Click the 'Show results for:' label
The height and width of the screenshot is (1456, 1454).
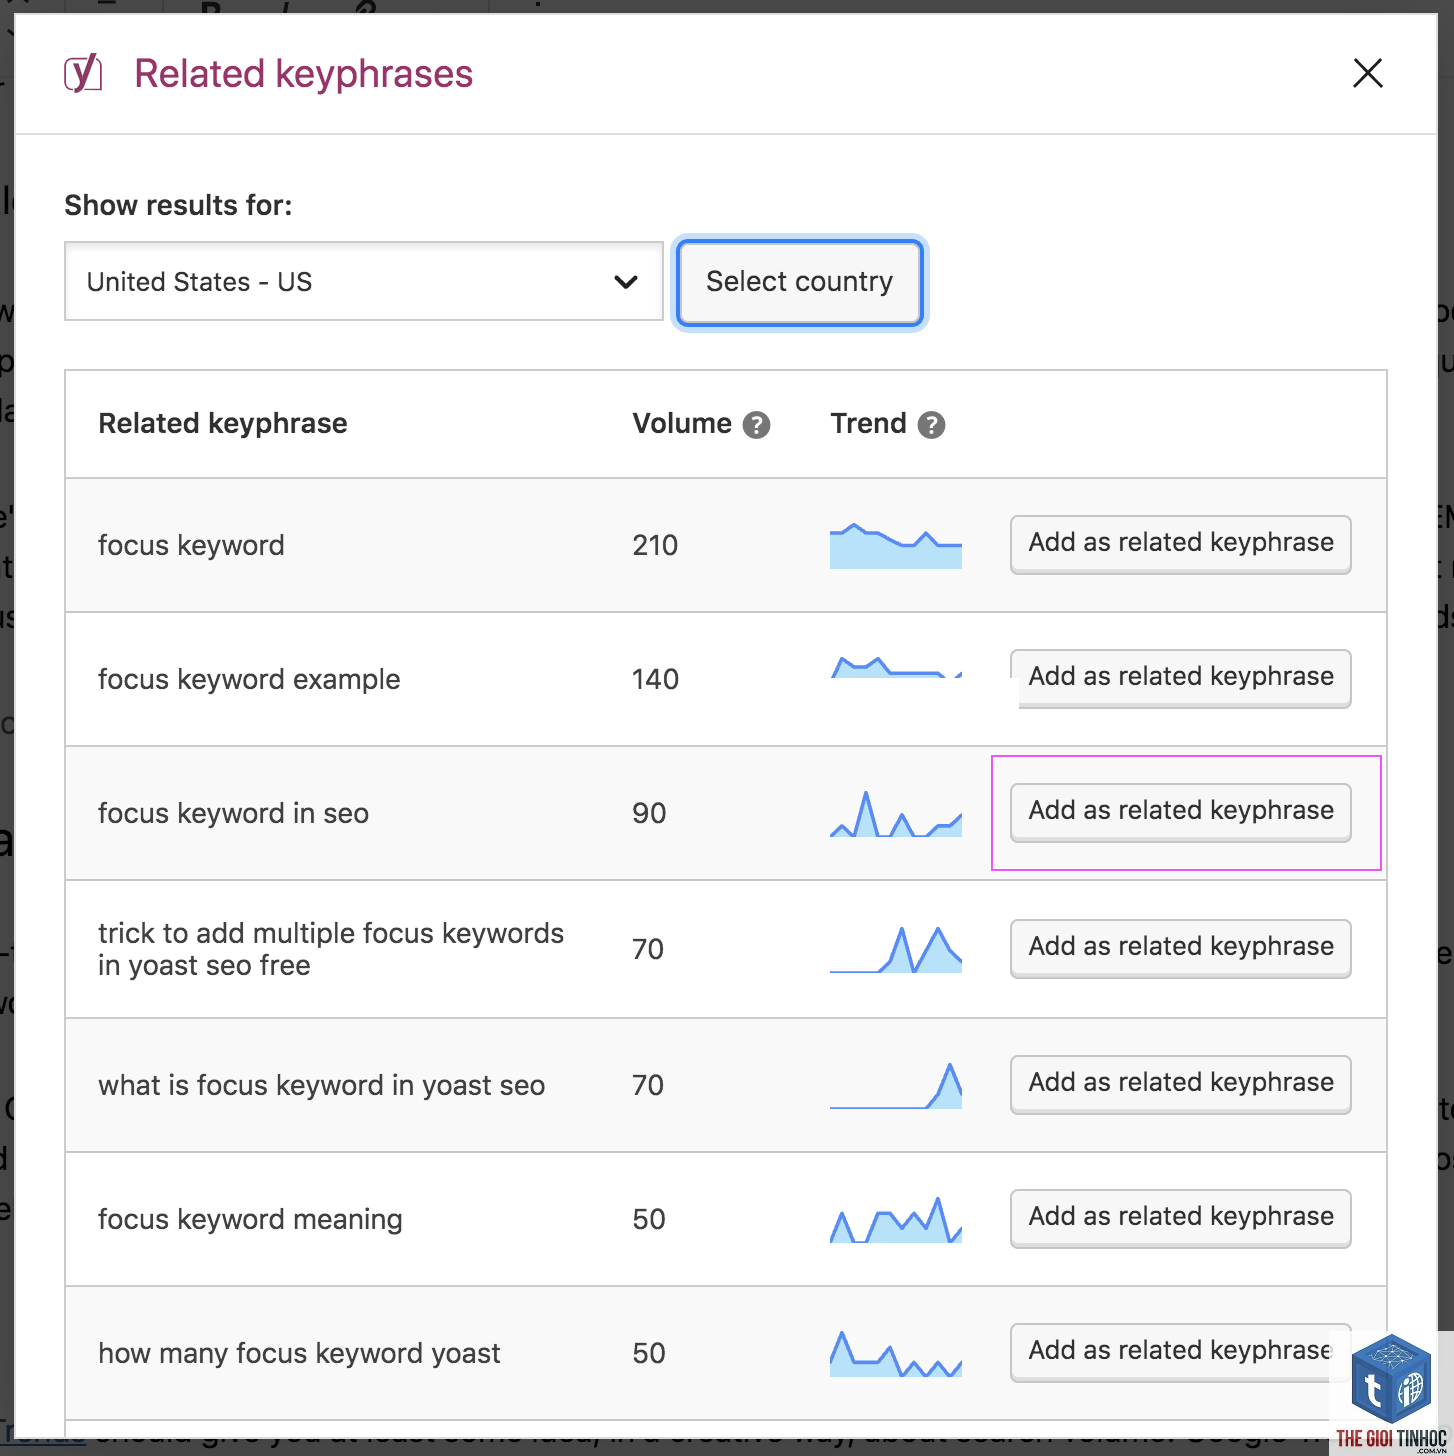(x=178, y=205)
